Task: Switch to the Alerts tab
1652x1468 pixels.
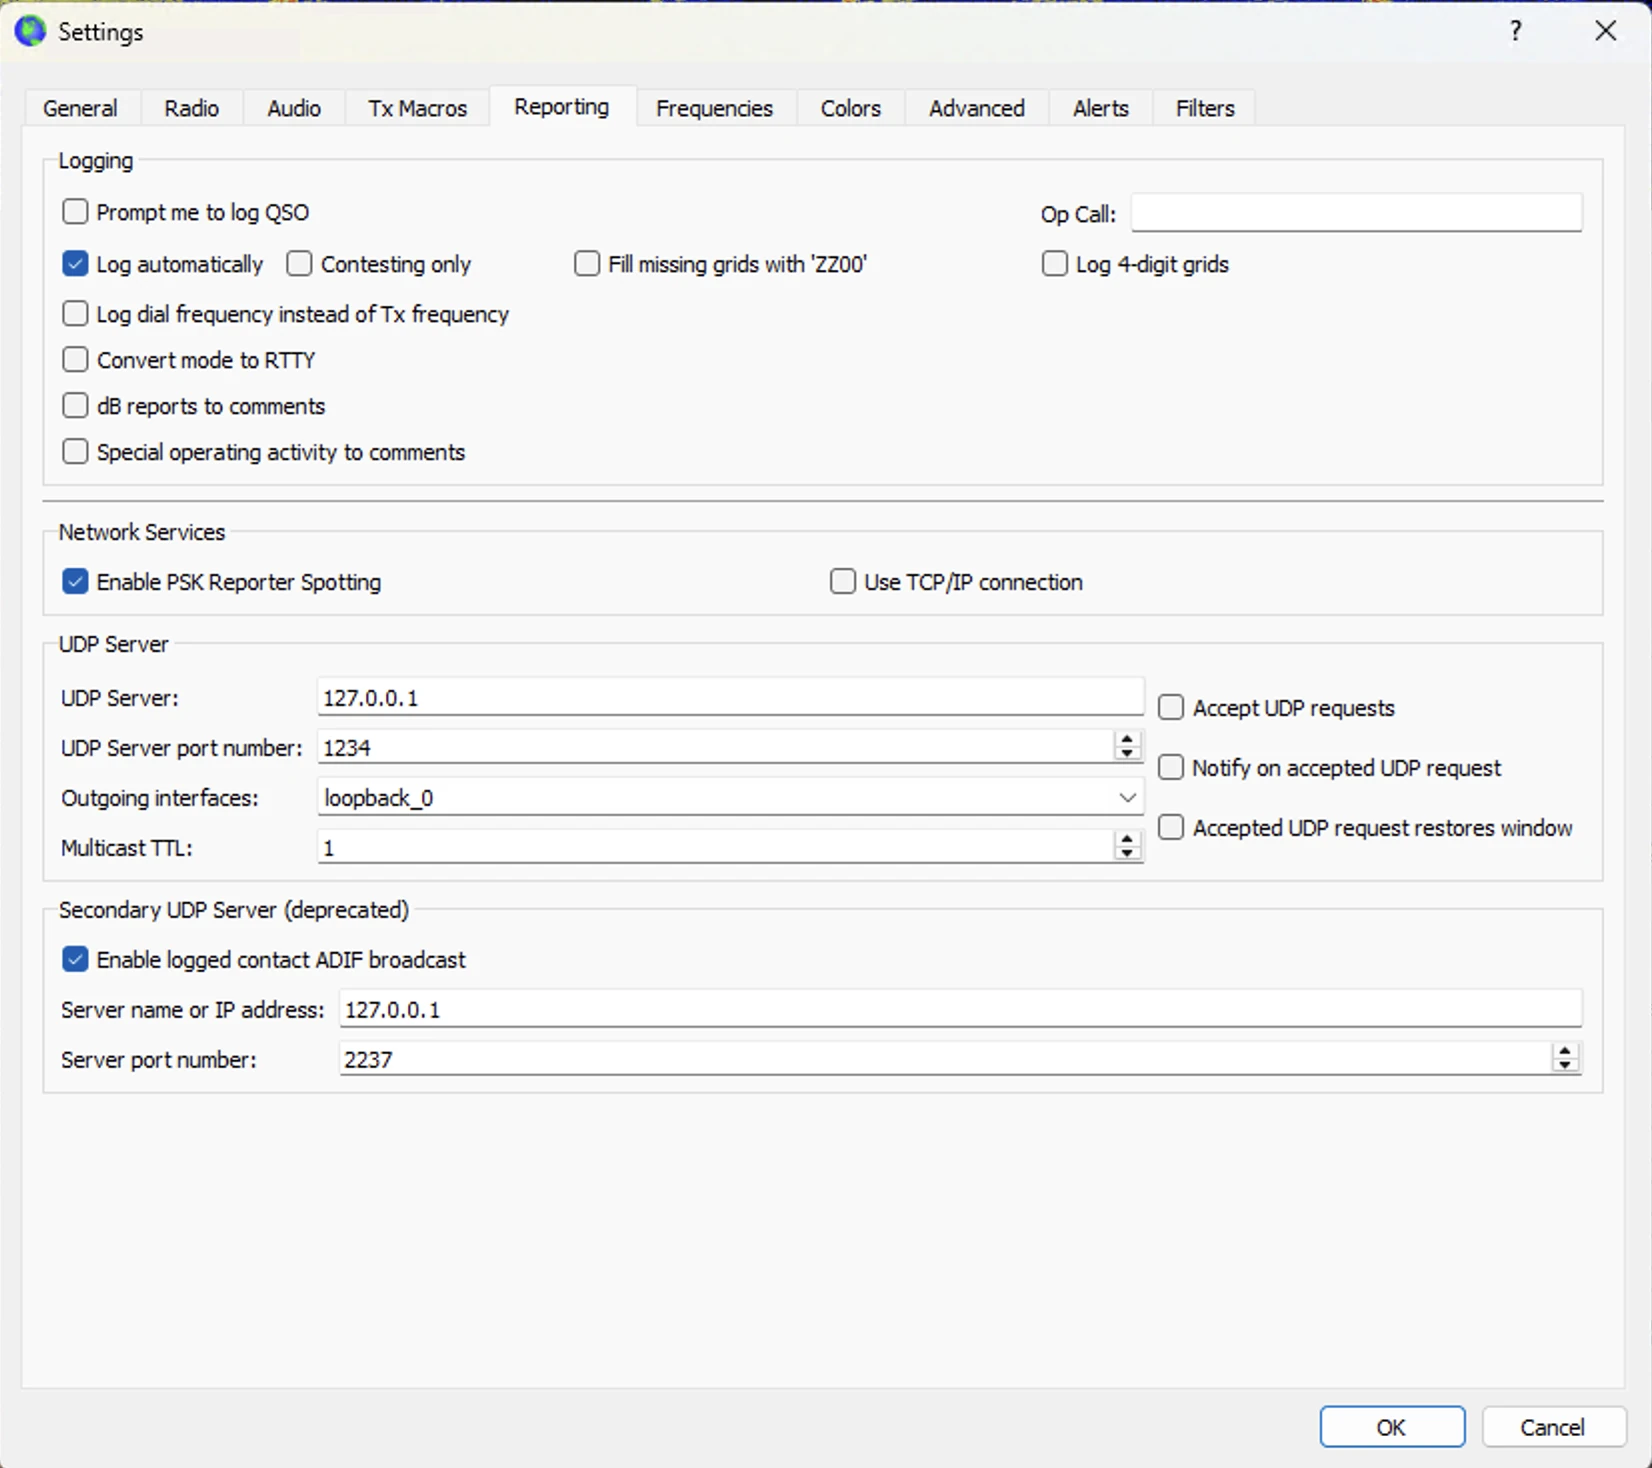Action: pyautogui.click(x=1101, y=108)
